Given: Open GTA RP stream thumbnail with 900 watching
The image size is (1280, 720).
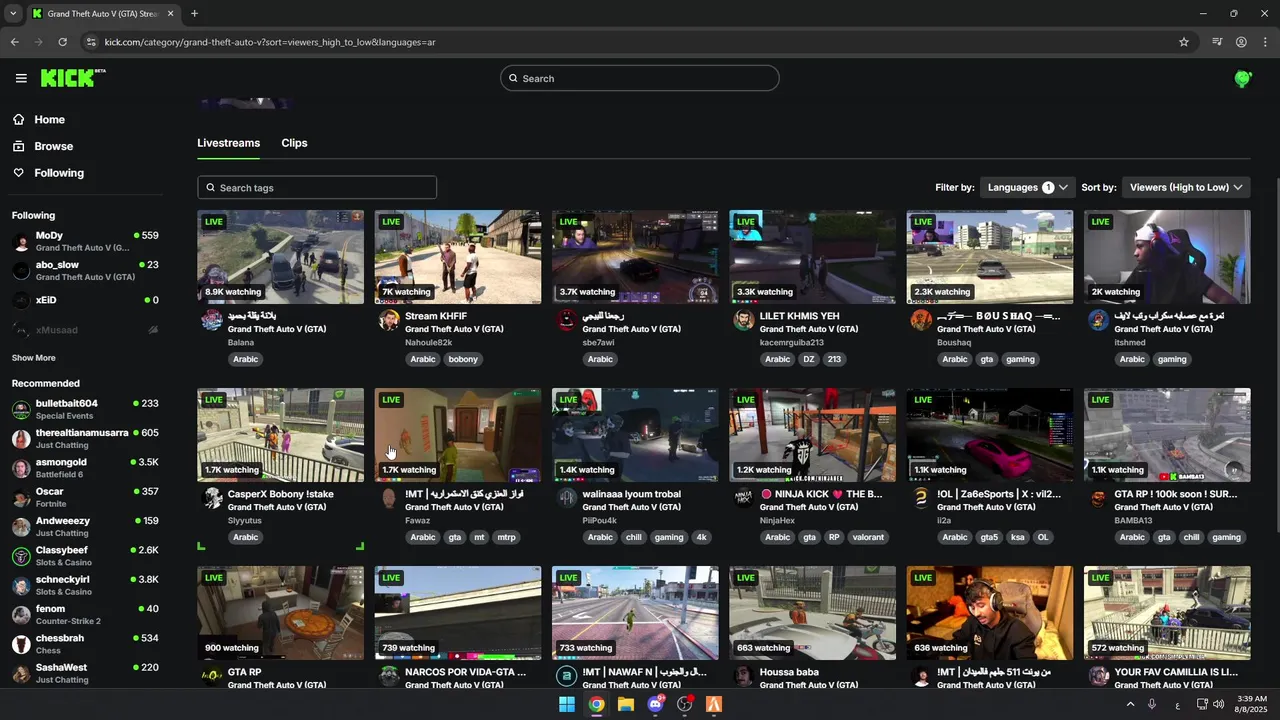Looking at the screenshot, I should tap(281, 613).
